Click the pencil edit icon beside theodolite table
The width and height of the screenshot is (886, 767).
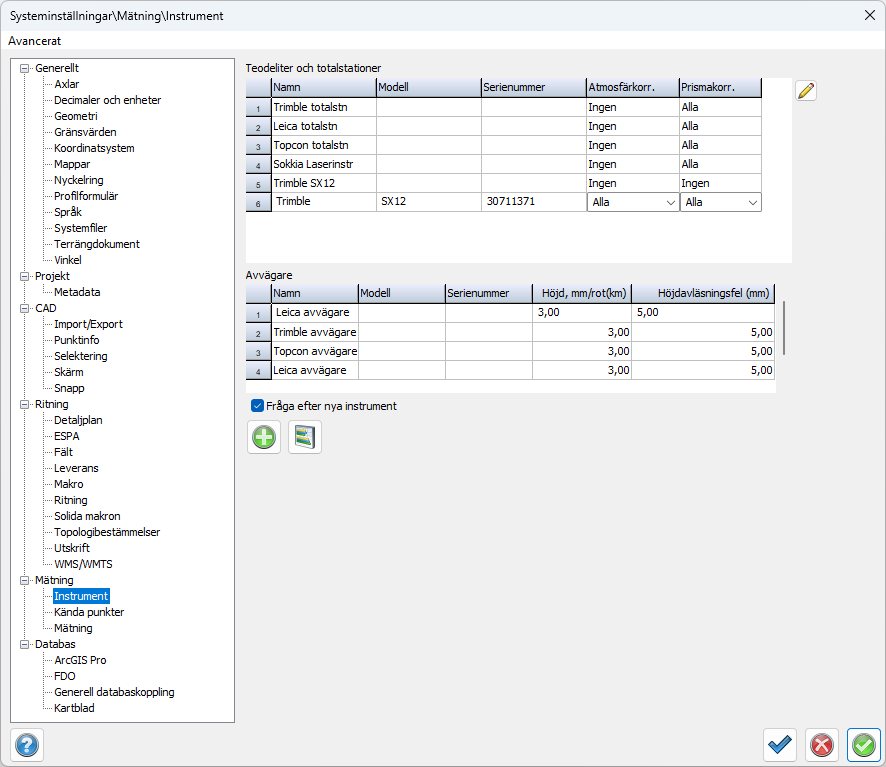click(806, 91)
